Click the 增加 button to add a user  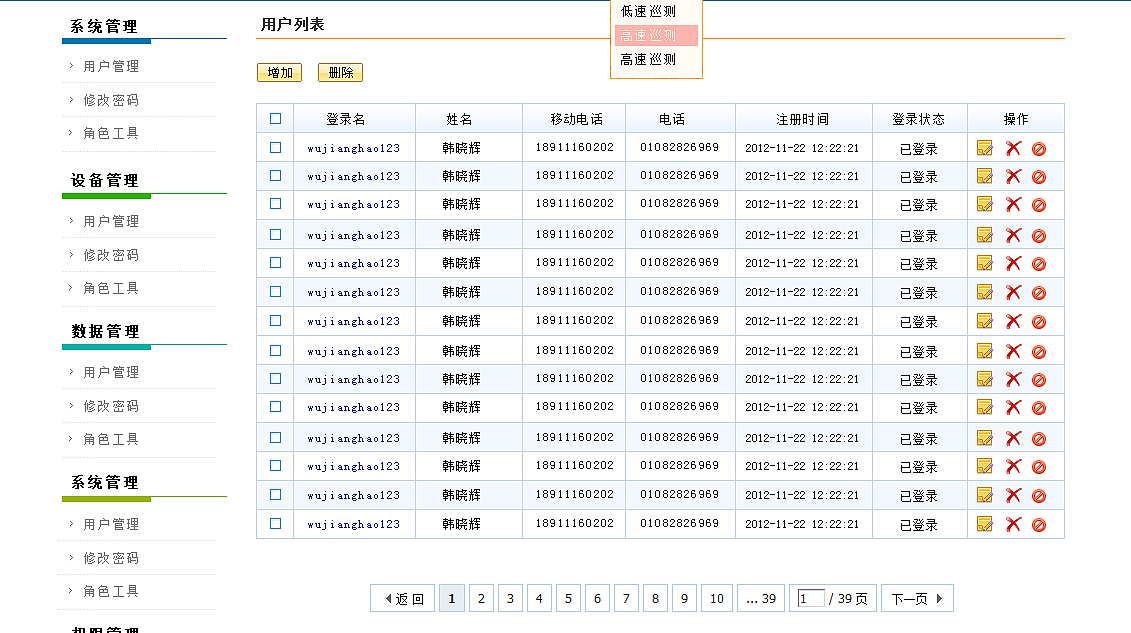coord(279,72)
